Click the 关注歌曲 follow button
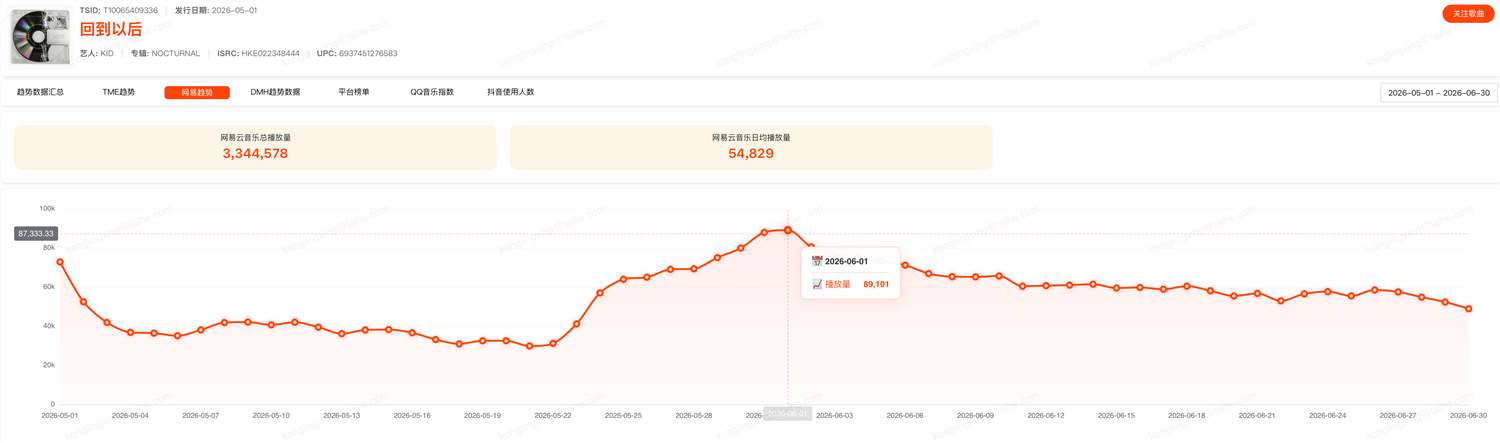 (1468, 14)
